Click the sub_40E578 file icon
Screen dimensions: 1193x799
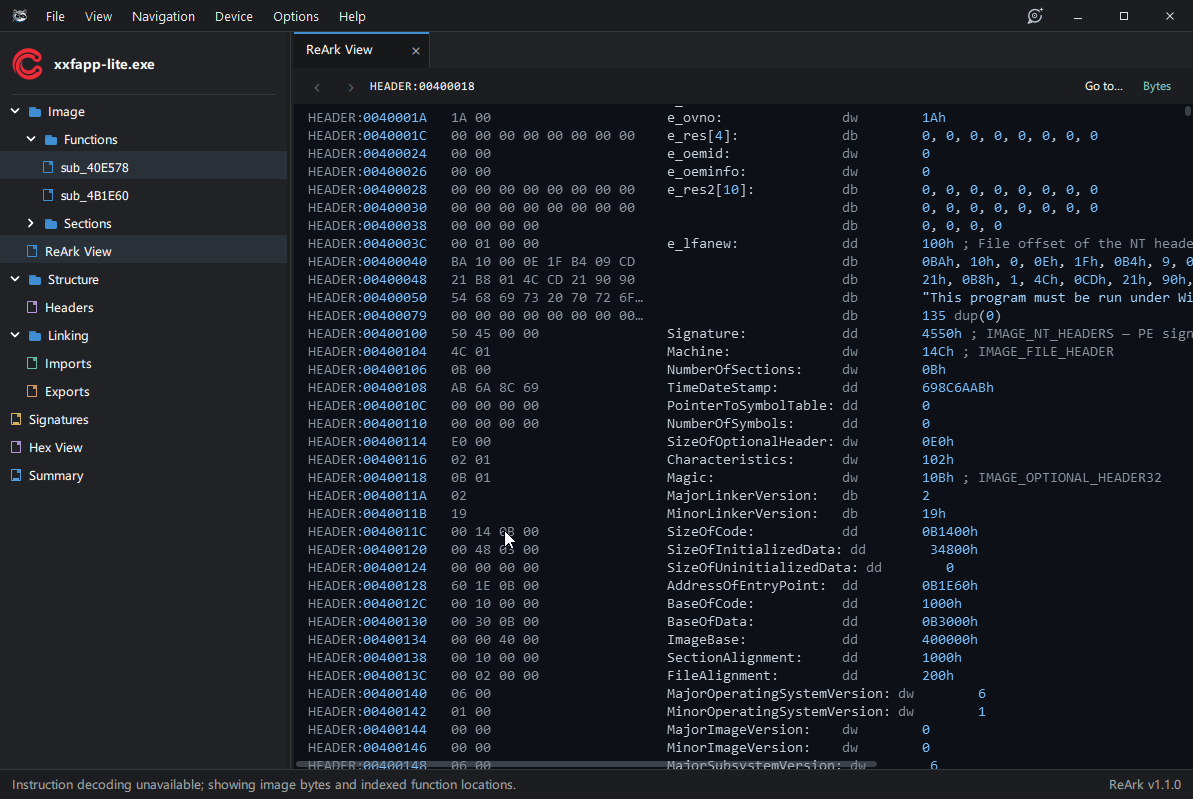[48, 167]
